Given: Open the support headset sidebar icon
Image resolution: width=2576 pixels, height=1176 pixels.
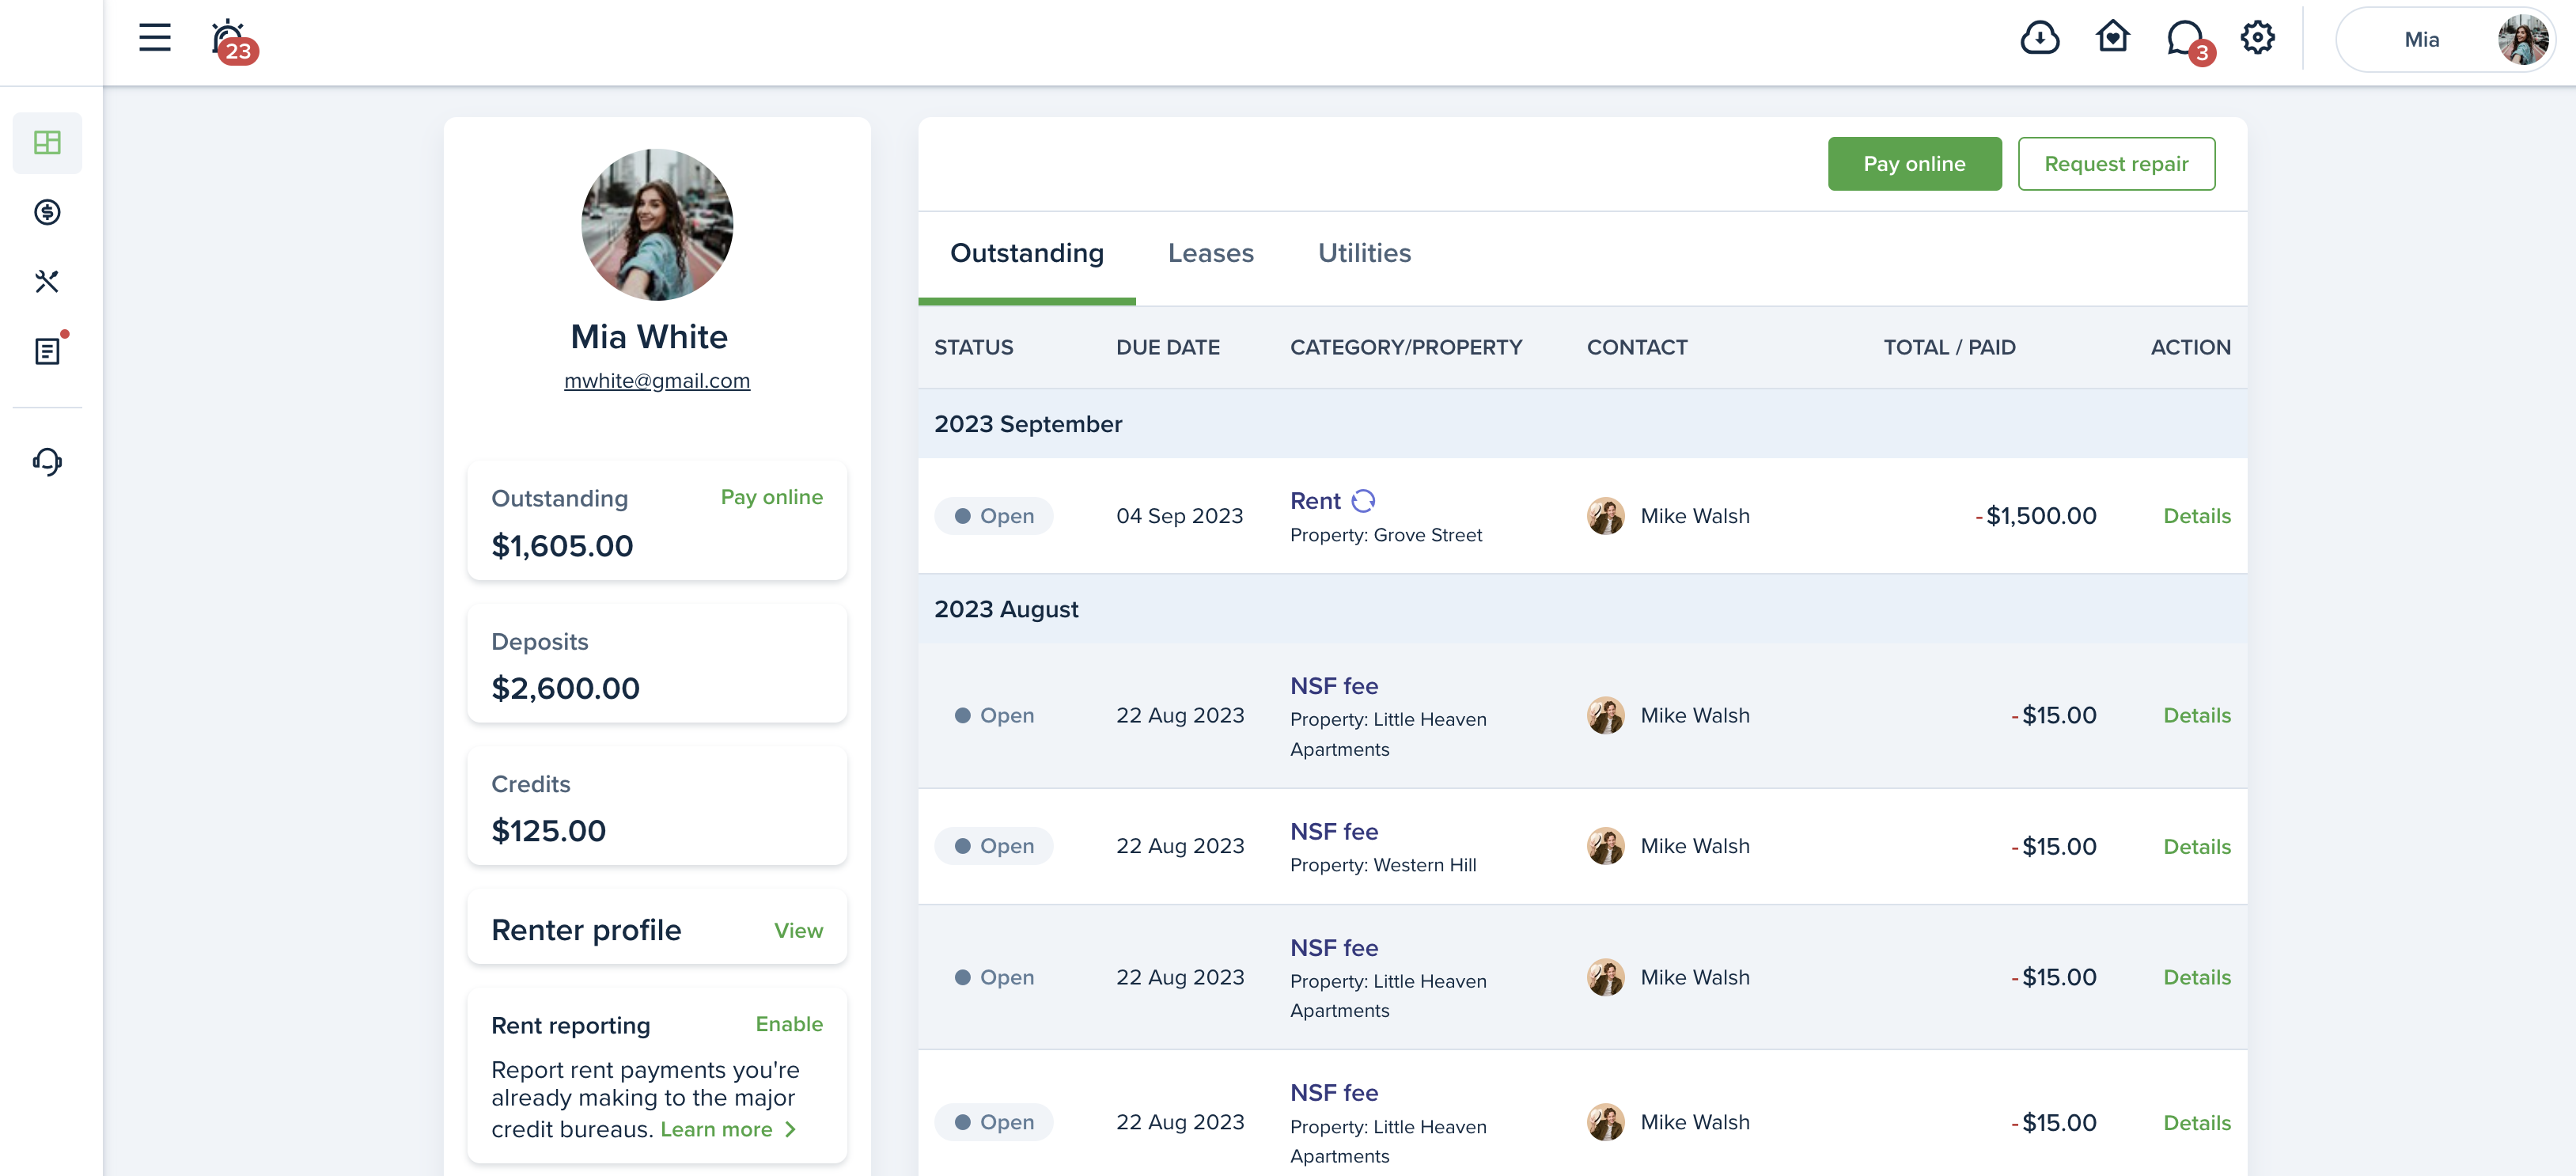Looking at the screenshot, I should point(47,461).
